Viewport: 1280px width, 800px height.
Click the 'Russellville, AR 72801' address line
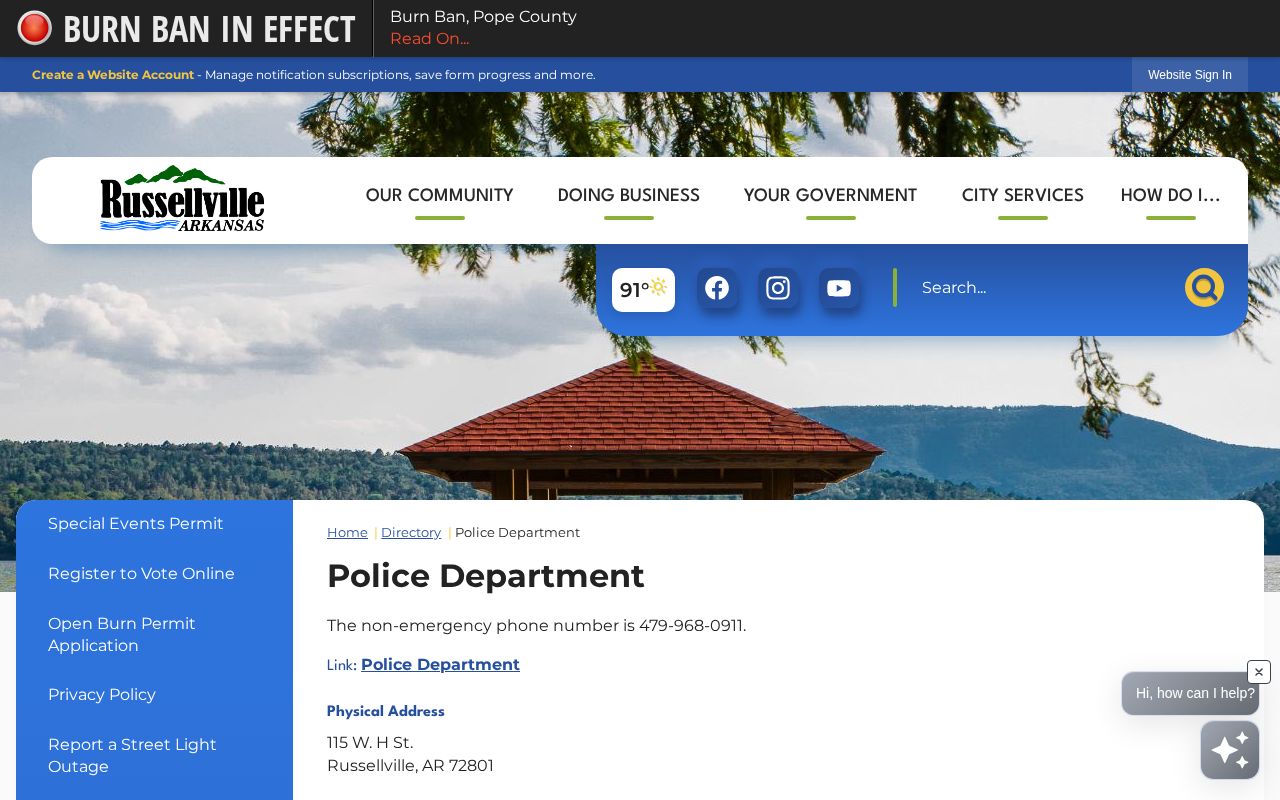[x=410, y=766]
